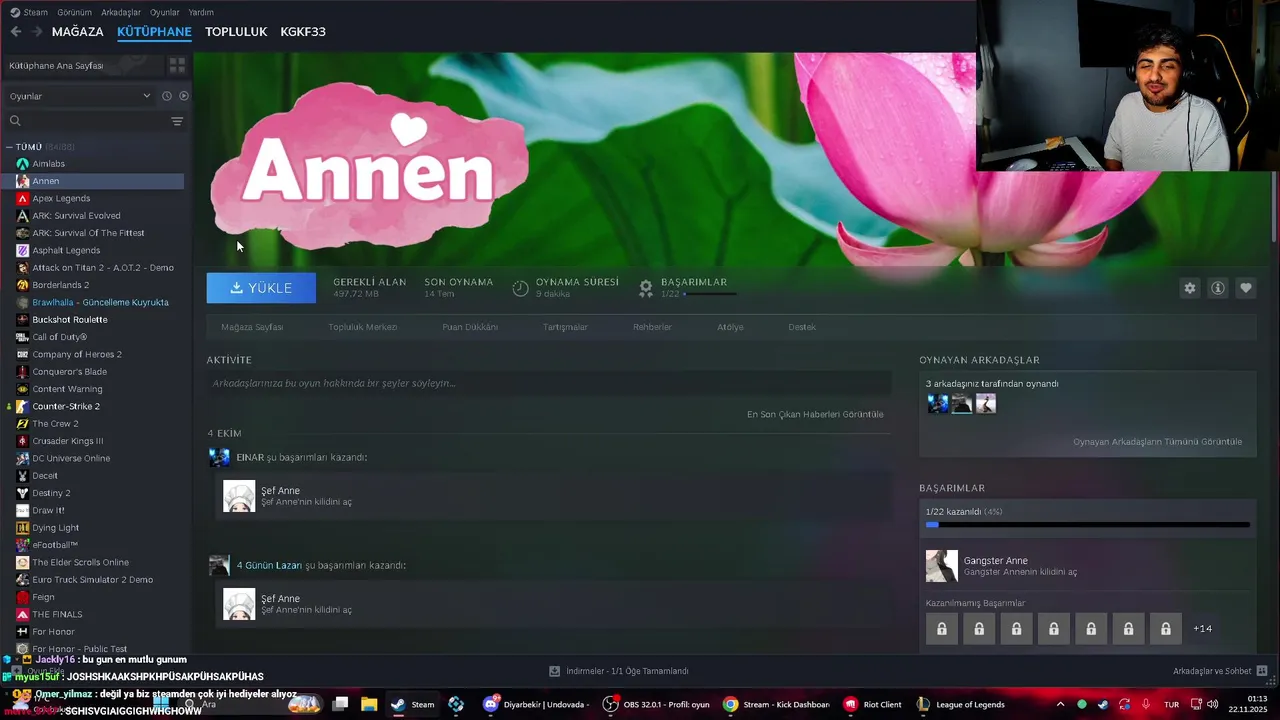Click the 1/22 kazanıldı progress bar
1280x720 pixels.
pyautogui.click(x=1088, y=524)
